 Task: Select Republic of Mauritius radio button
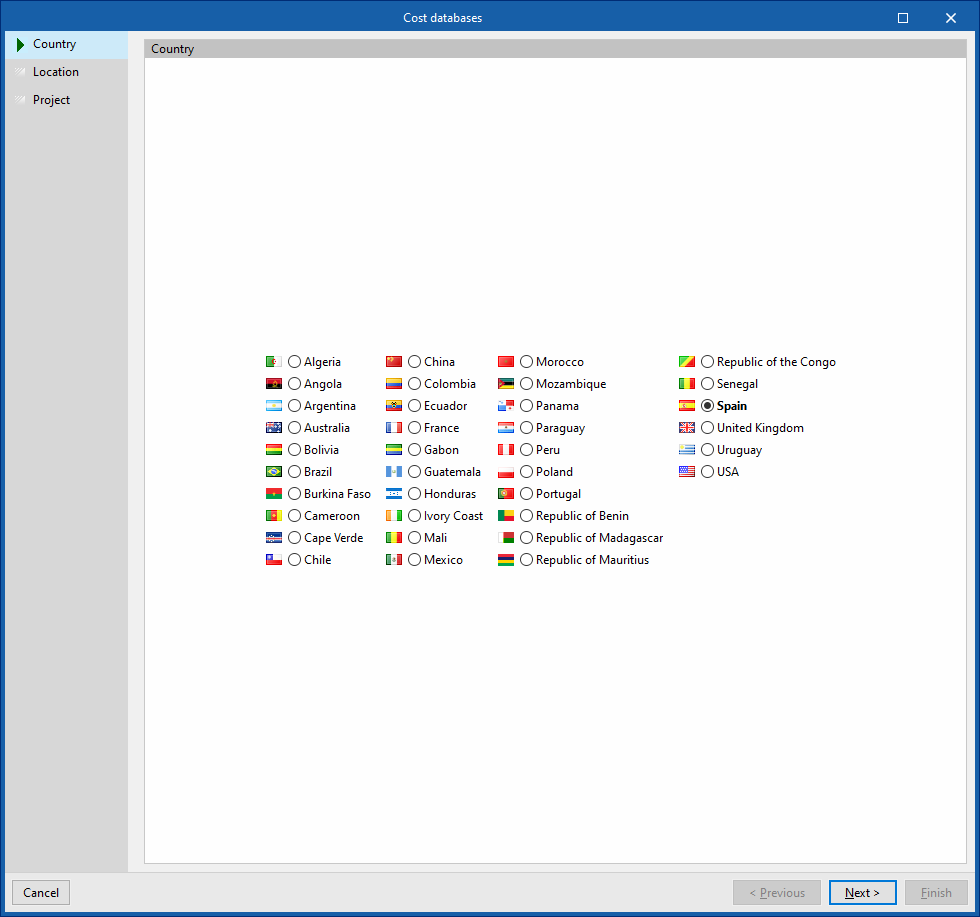(526, 559)
